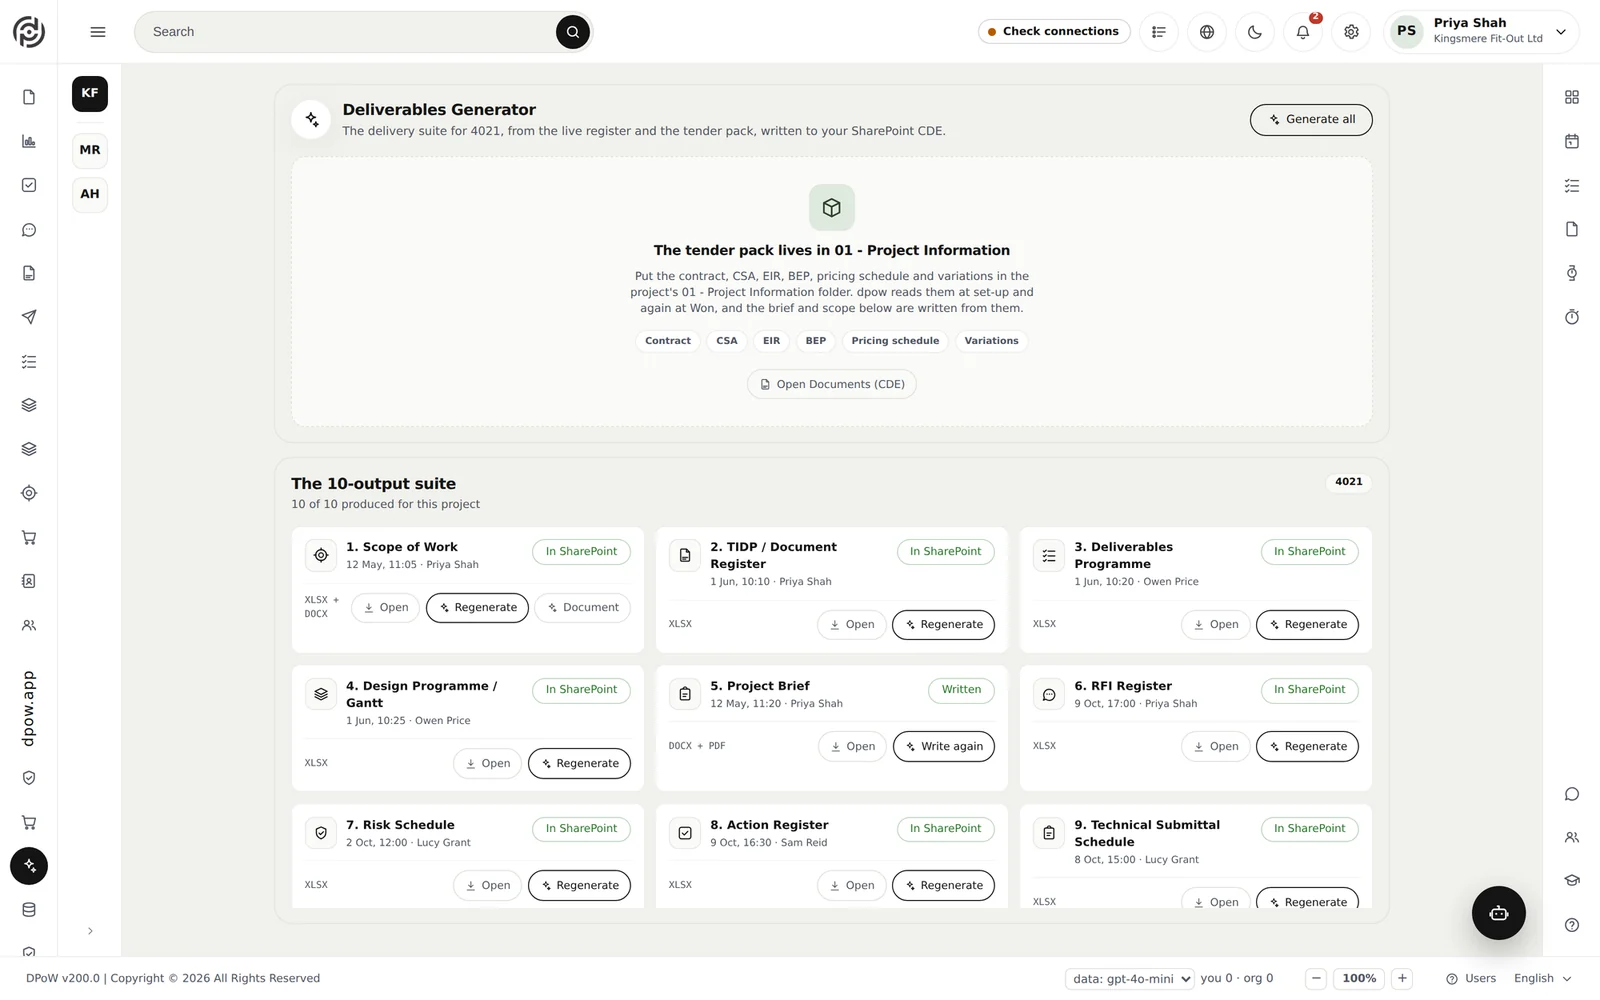
Task: Toggle dark mode moon icon
Action: [x=1255, y=32]
